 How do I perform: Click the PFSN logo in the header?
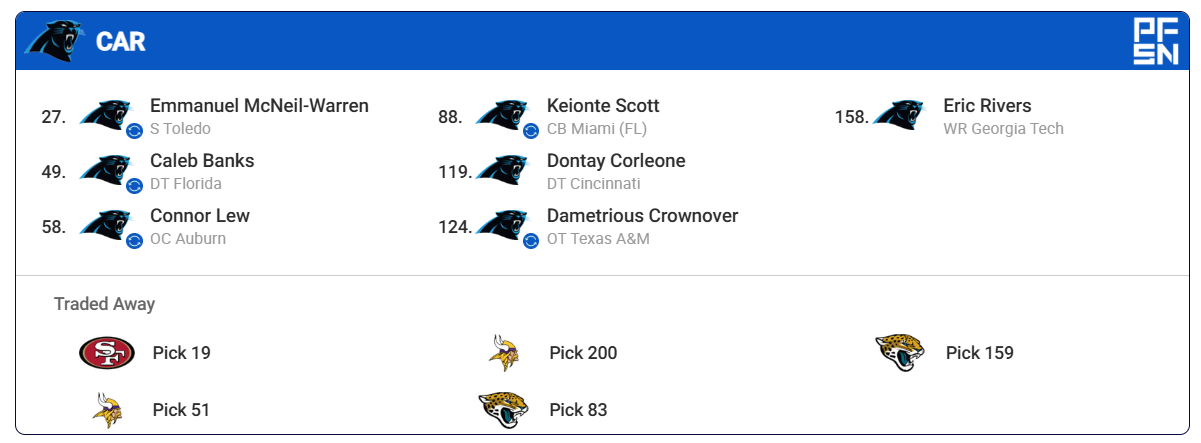1154,41
